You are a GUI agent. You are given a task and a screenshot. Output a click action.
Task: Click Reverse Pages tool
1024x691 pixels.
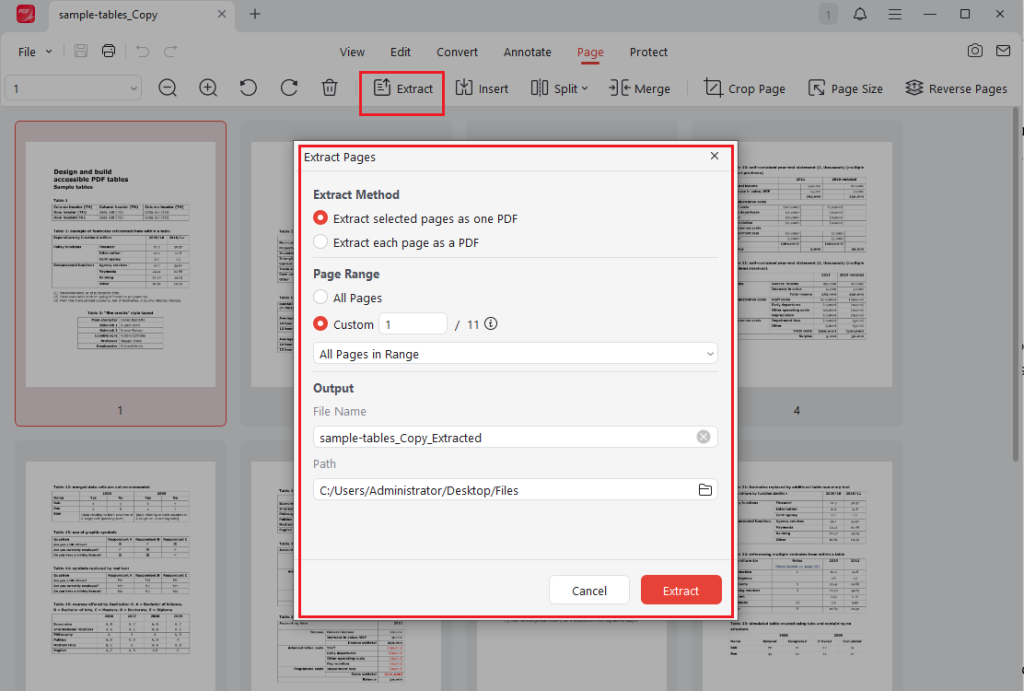956,88
